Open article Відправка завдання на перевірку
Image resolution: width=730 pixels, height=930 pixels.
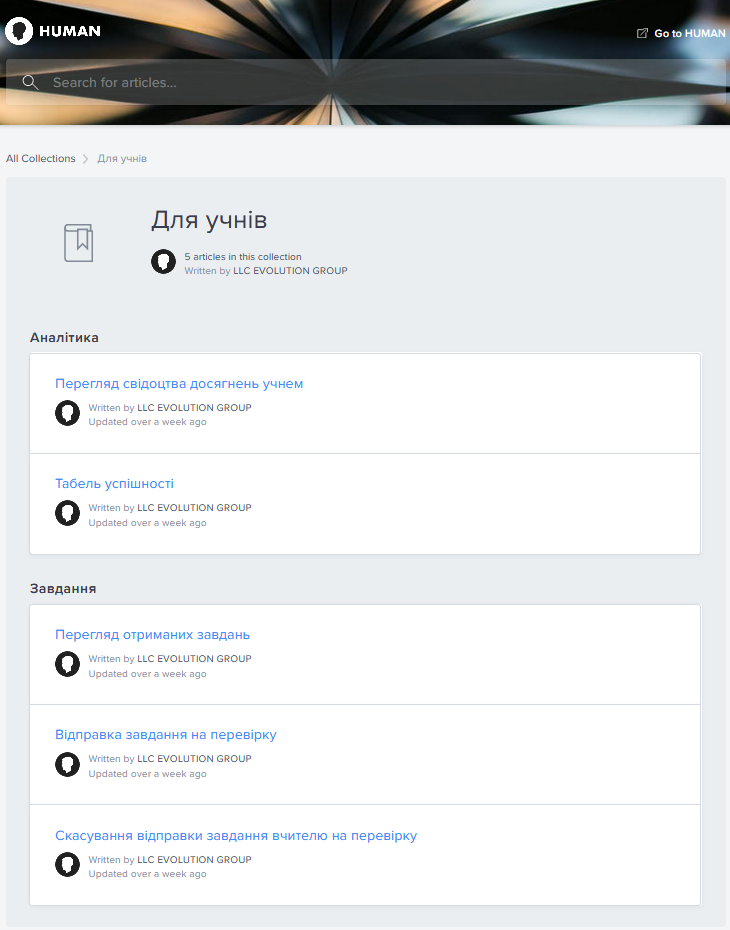tap(166, 735)
